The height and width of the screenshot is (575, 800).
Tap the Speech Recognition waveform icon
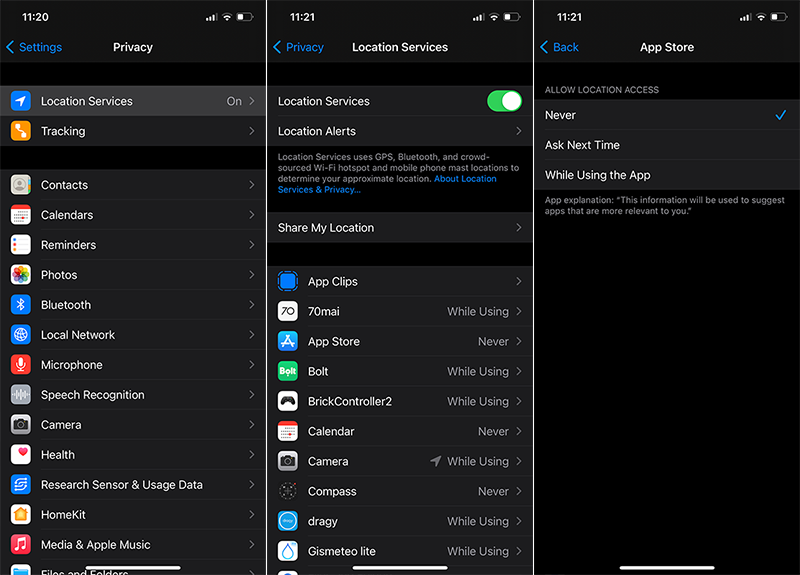point(21,394)
